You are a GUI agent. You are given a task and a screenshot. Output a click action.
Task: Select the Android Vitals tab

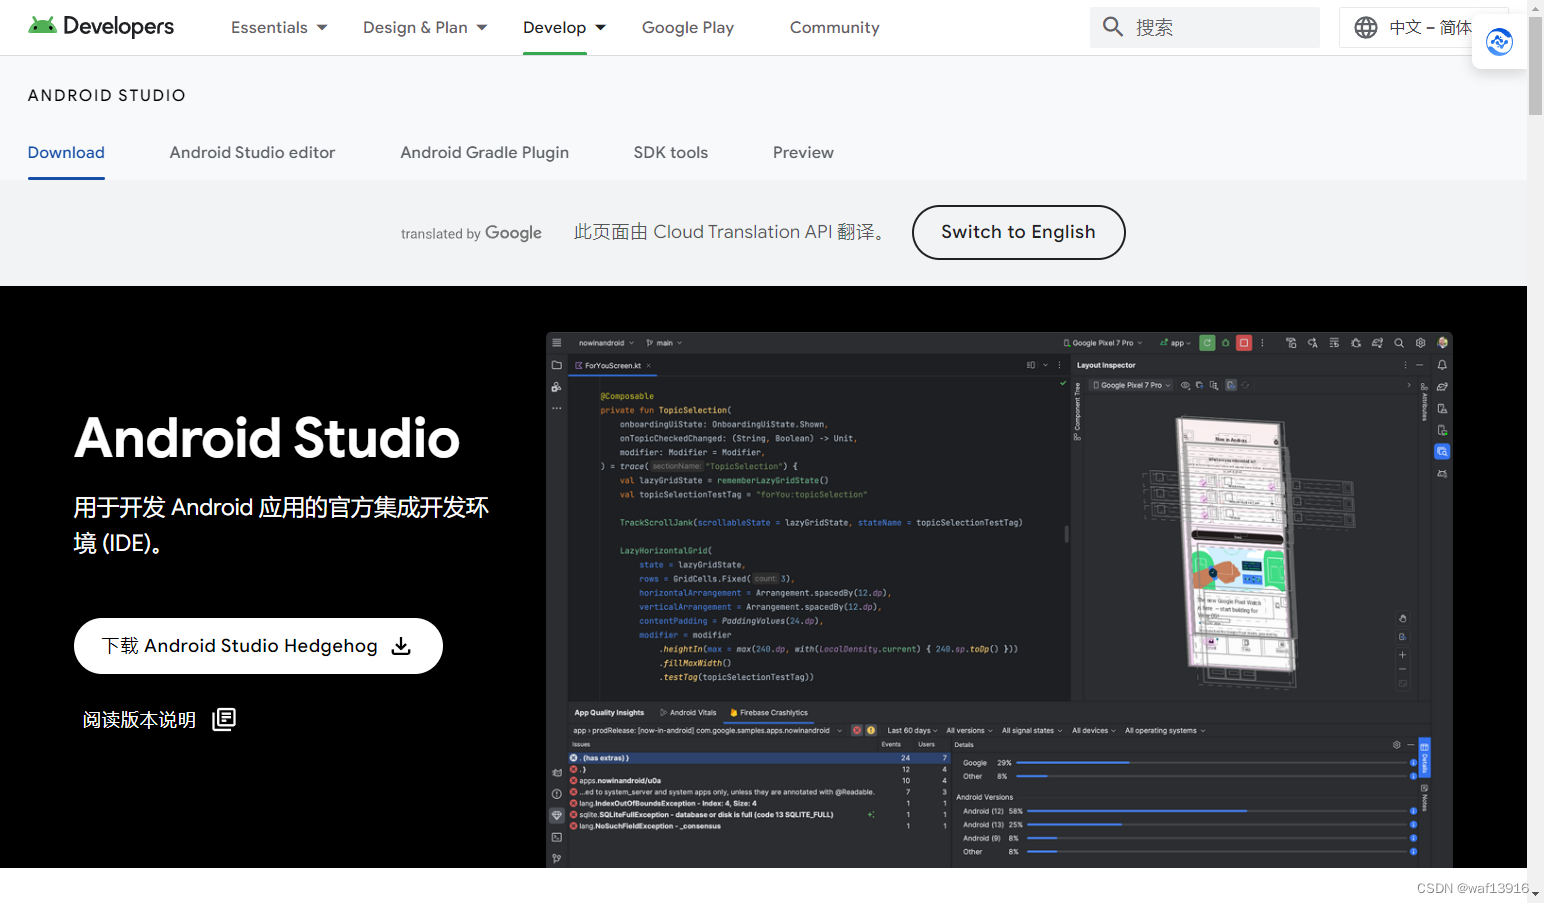tap(689, 713)
